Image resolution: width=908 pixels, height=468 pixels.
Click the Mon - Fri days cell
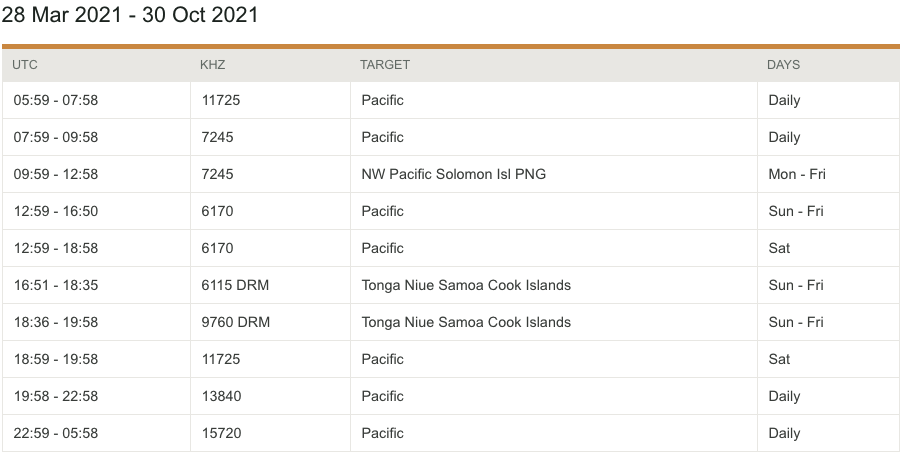[x=796, y=174]
